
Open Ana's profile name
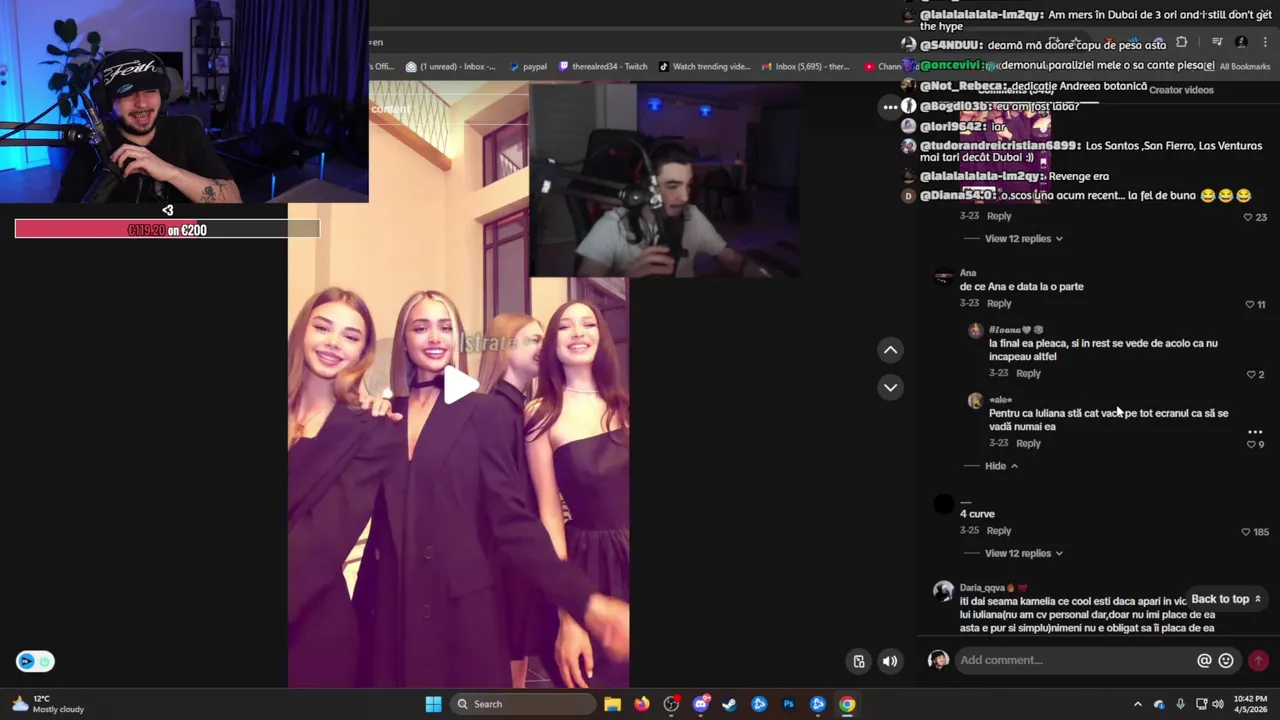[968, 273]
